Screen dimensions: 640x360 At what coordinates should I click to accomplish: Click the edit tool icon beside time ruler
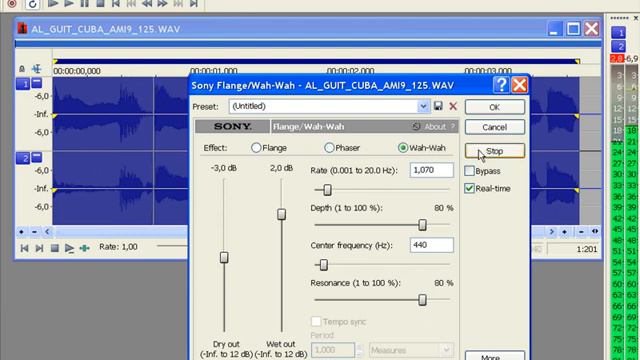pyautogui.click(x=37, y=69)
